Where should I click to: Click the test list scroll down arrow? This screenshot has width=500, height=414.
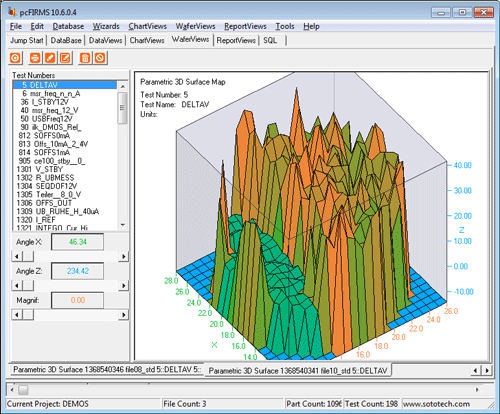tap(122, 225)
